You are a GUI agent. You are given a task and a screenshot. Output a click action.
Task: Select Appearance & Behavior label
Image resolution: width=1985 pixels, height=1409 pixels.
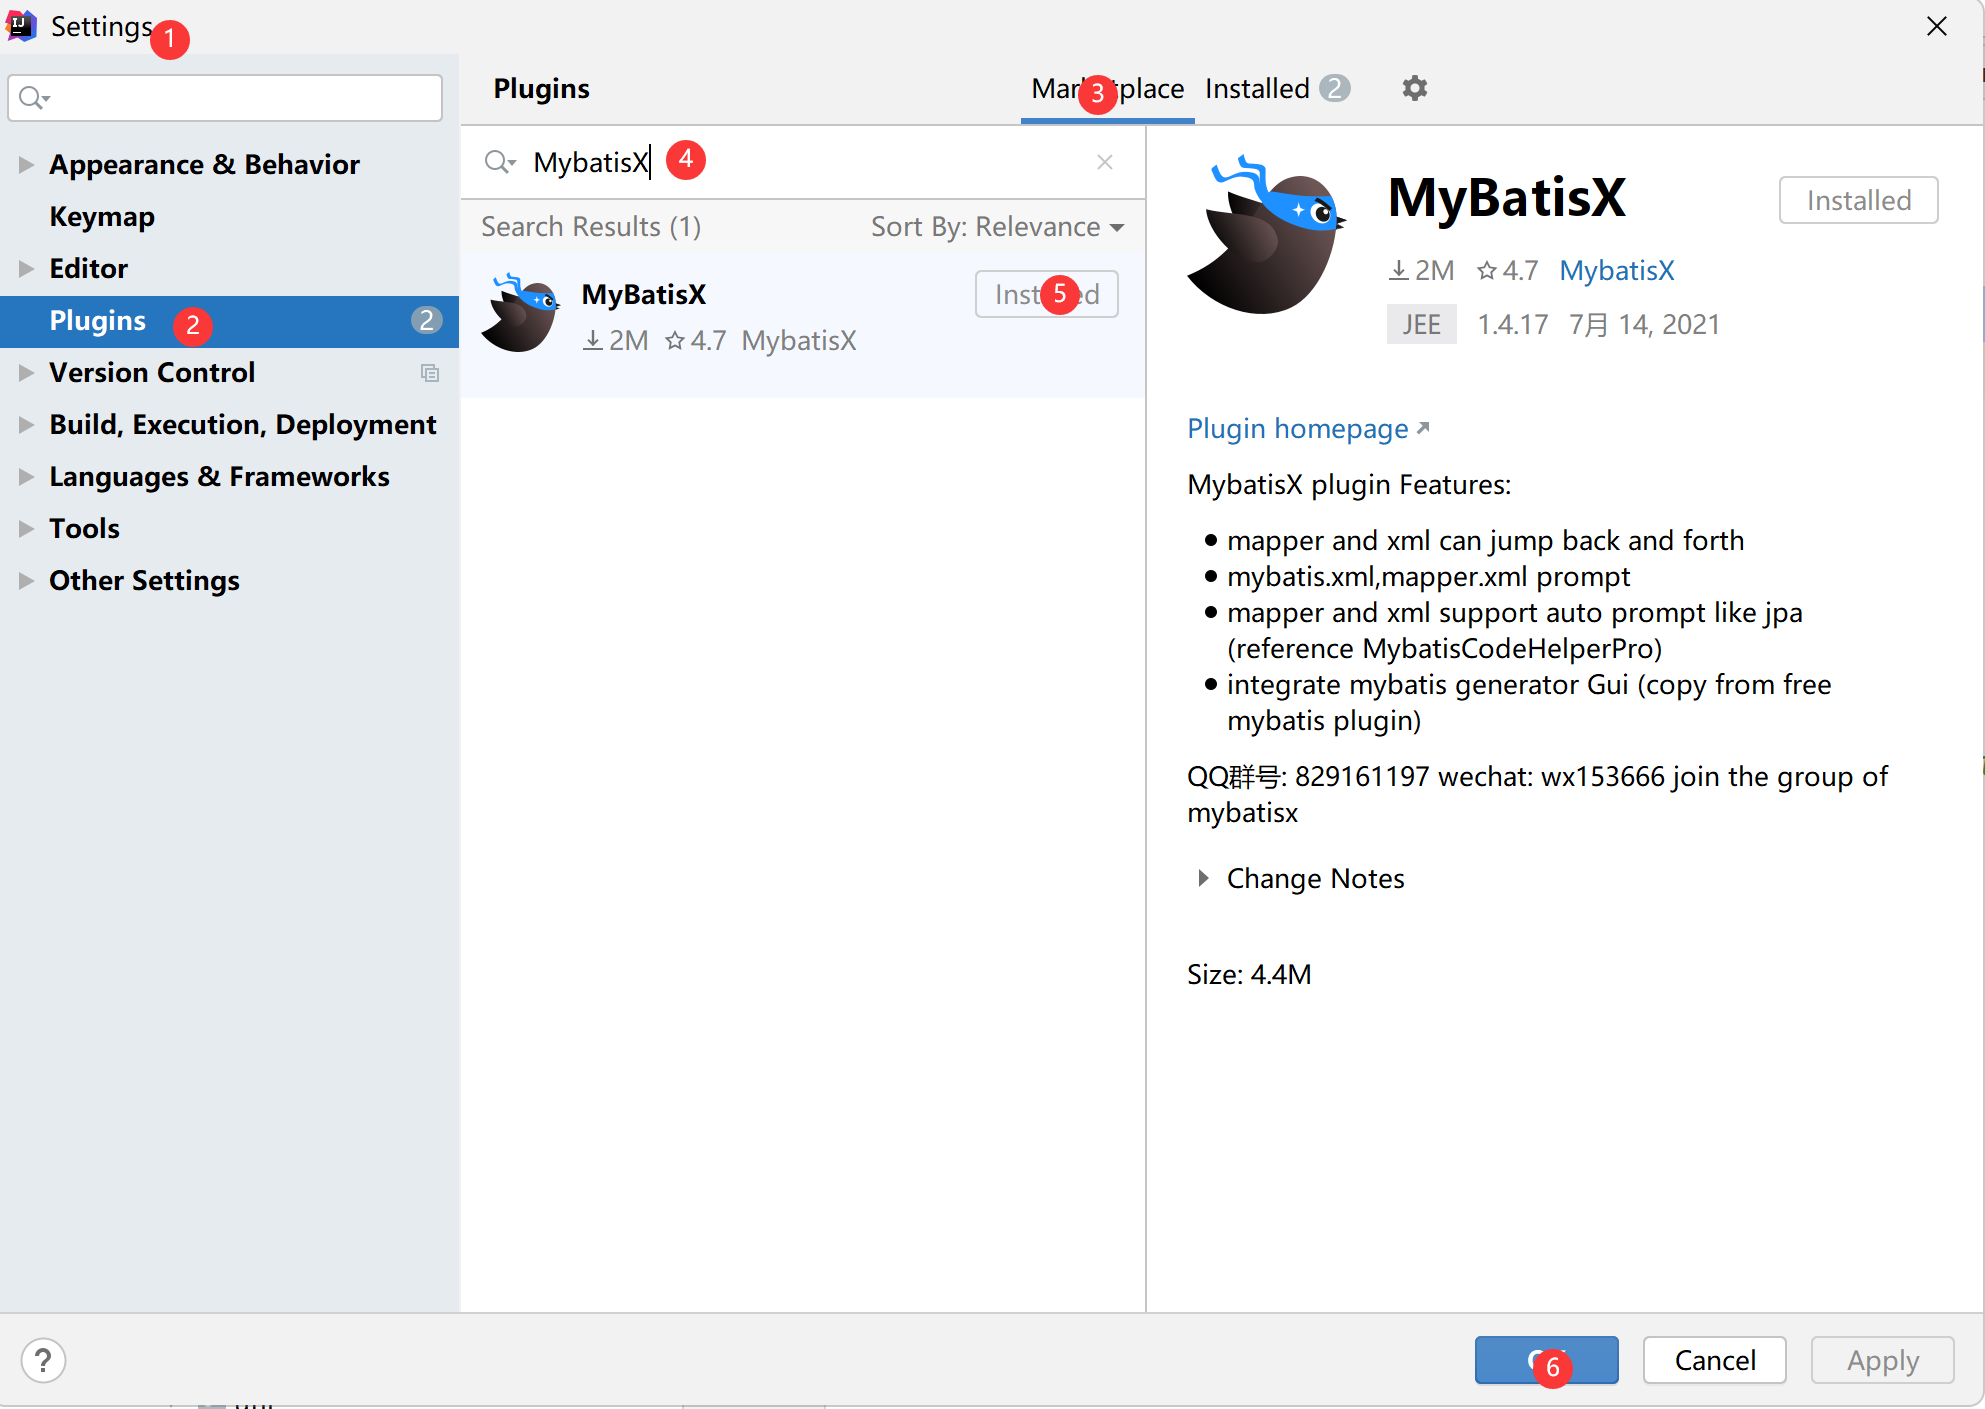(204, 164)
